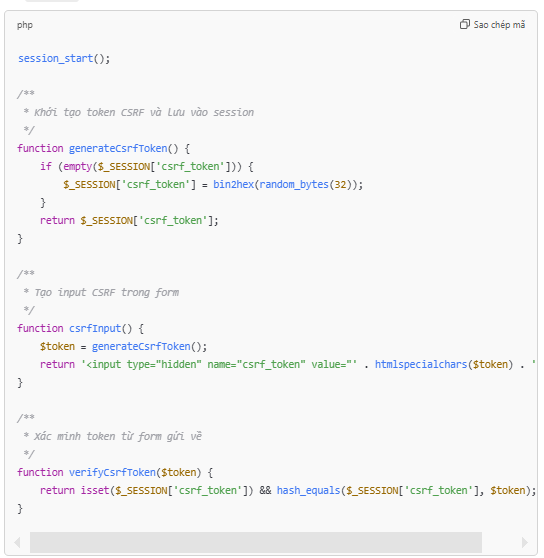Click the comment "Tạo input CSRF trong form"
Screen dimensions: 544x558
tap(106, 293)
